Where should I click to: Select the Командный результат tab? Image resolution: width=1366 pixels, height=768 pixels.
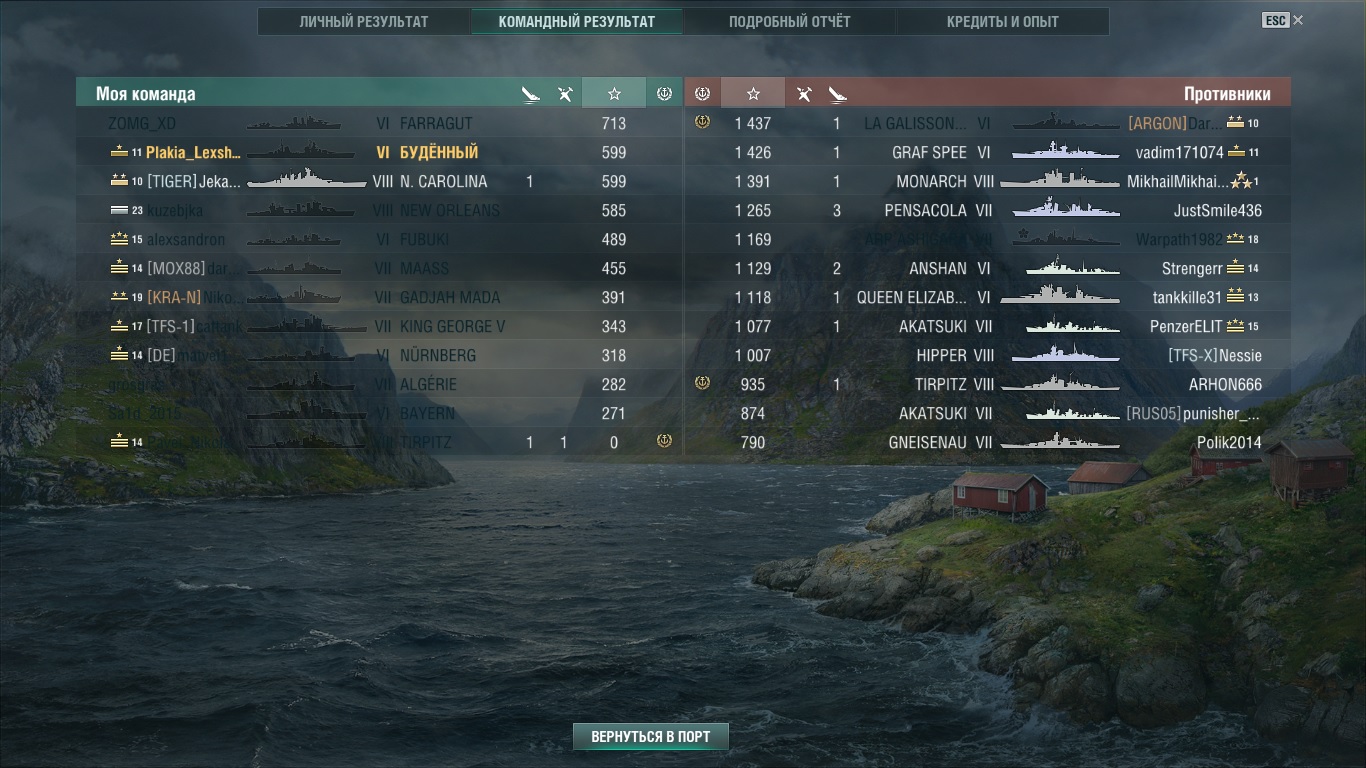point(577,21)
